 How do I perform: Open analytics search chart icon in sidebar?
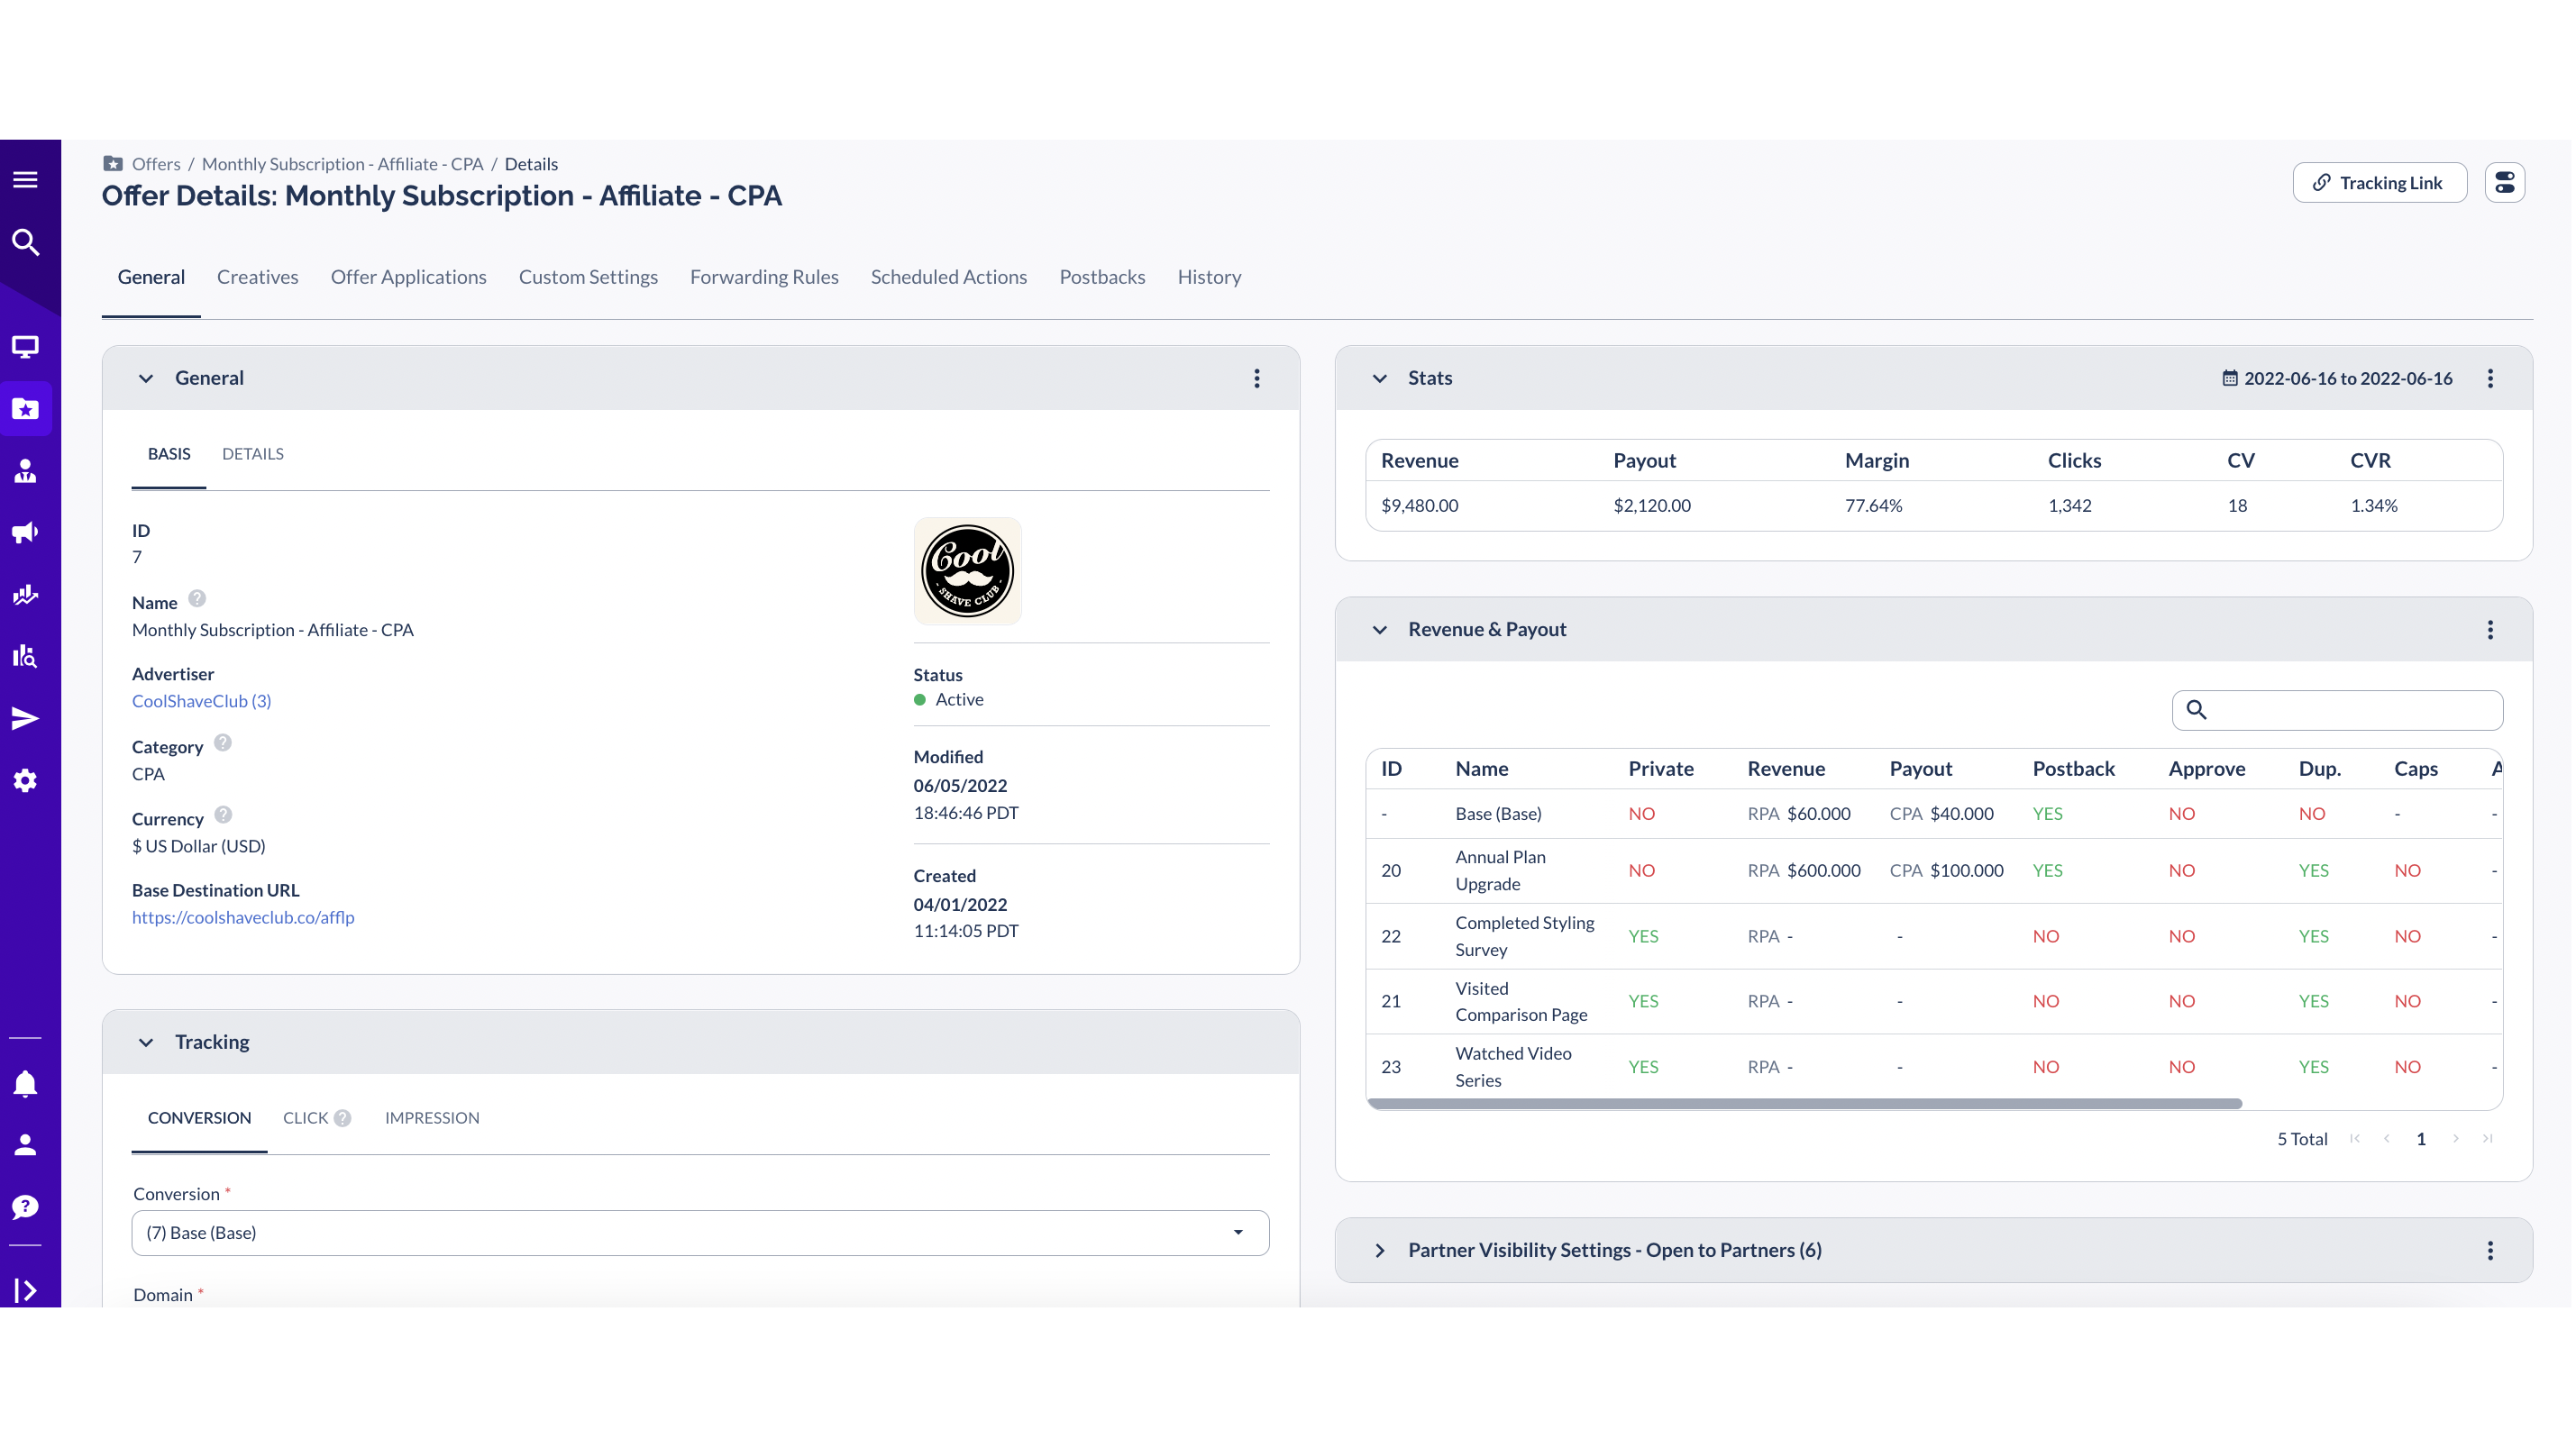(25, 657)
